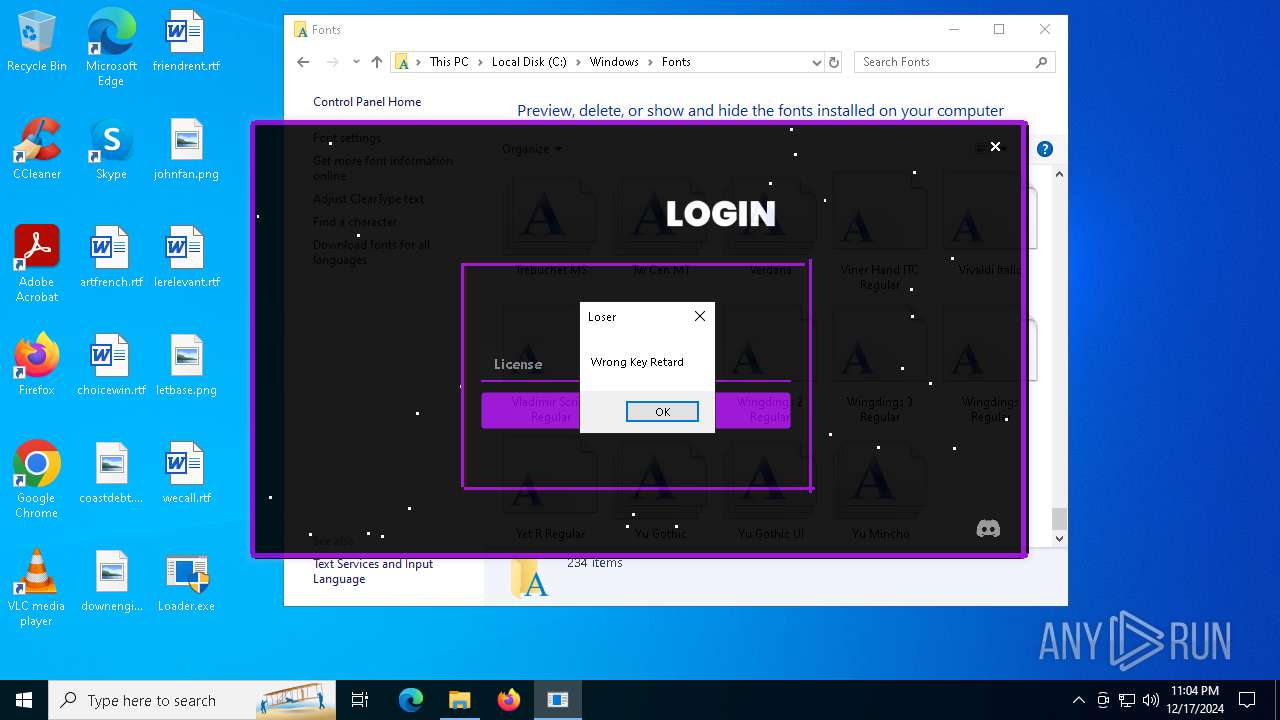The height and width of the screenshot is (720, 1280).
Task: Go back in Fonts window
Action: (x=303, y=62)
